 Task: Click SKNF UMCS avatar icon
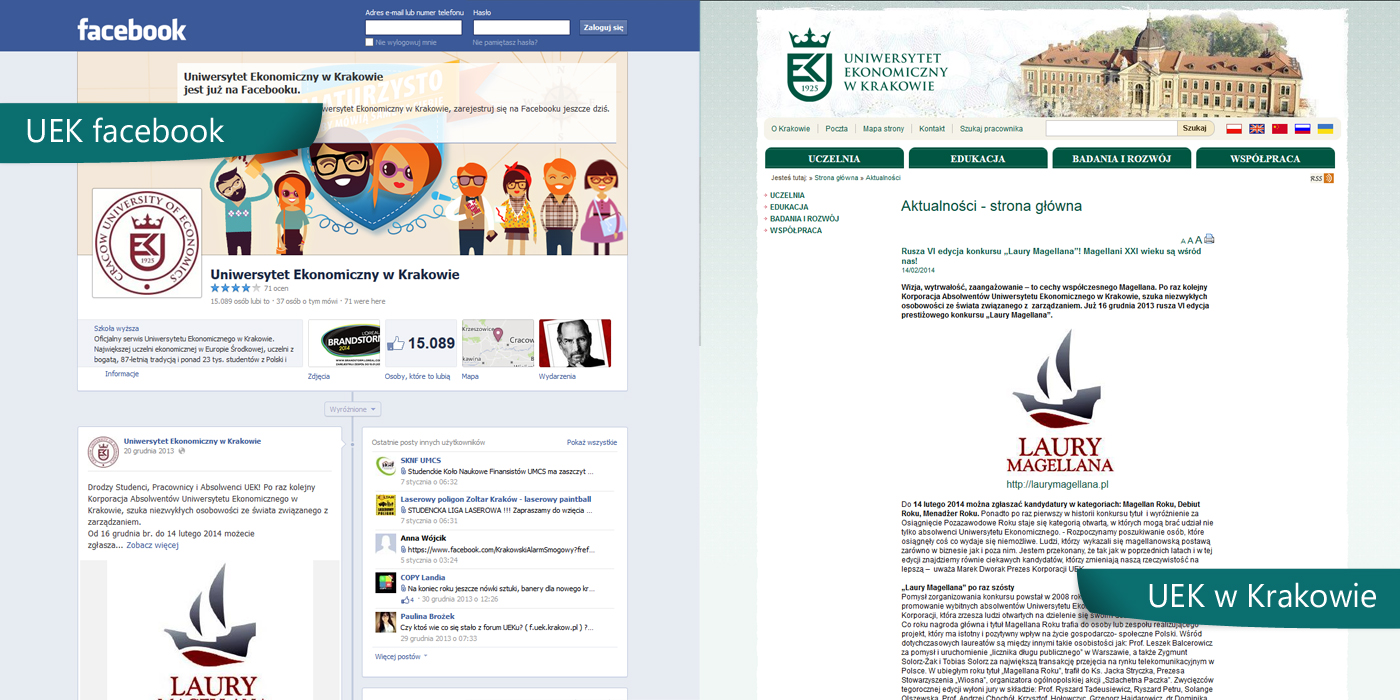pos(385,465)
